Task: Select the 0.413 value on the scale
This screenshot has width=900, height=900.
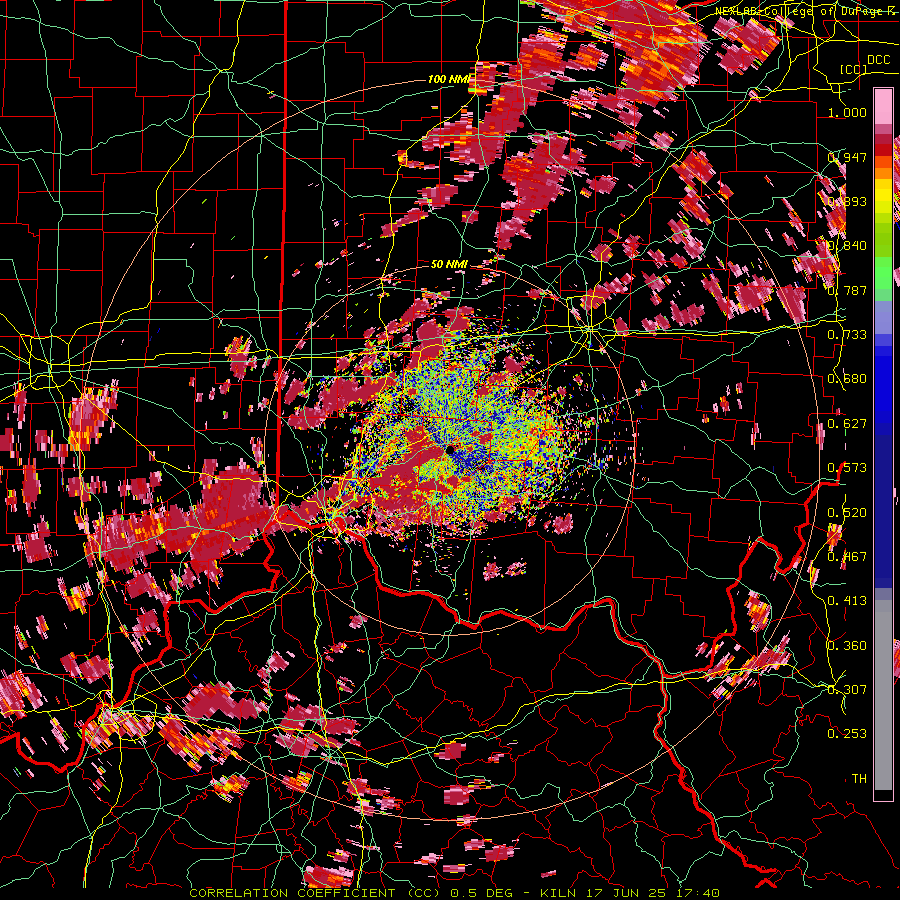Action: pyautogui.click(x=847, y=601)
